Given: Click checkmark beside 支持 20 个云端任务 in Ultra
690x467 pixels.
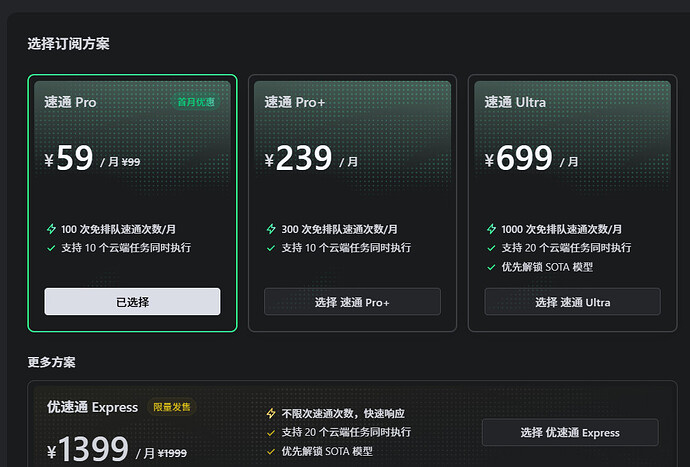Looking at the screenshot, I should tap(492, 248).
